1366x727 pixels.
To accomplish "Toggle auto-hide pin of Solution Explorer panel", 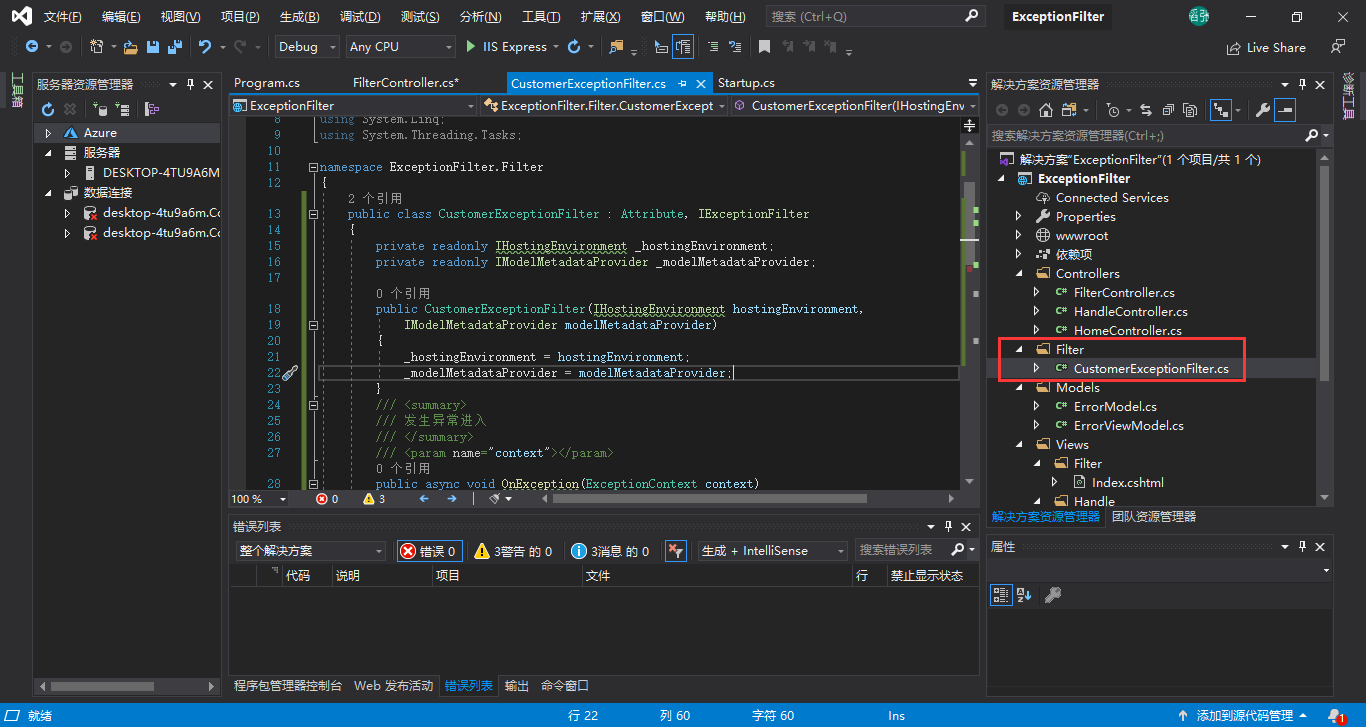I will pyautogui.click(x=1302, y=85).
